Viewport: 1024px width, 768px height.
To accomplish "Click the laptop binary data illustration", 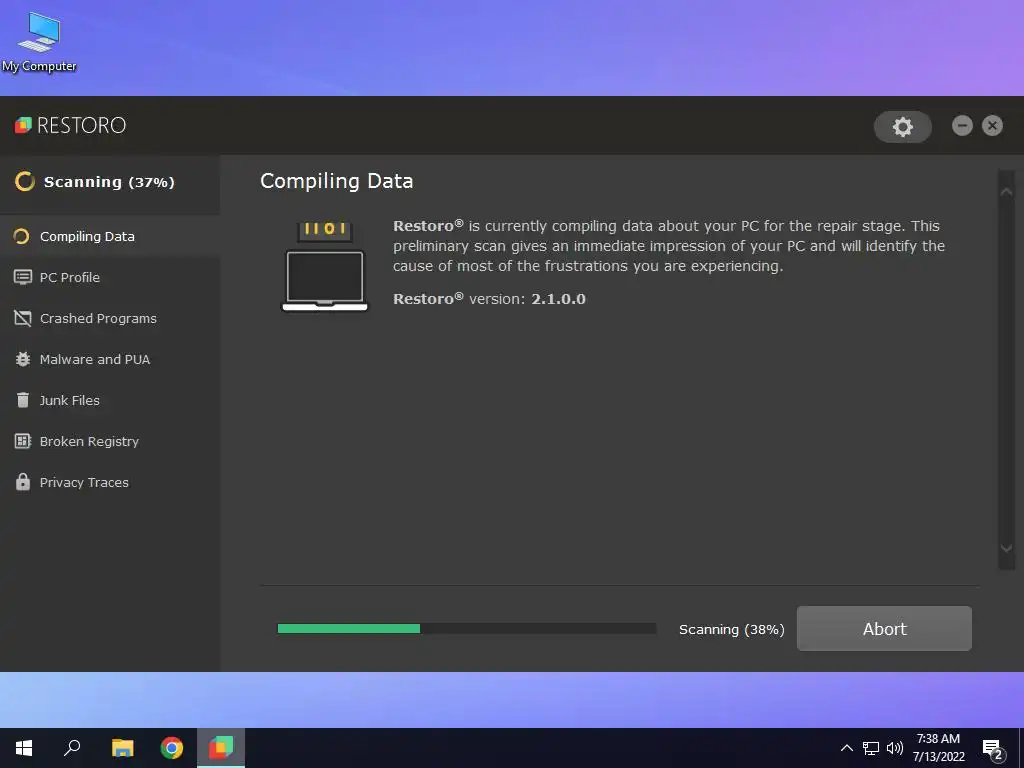I will coord(325,266).
